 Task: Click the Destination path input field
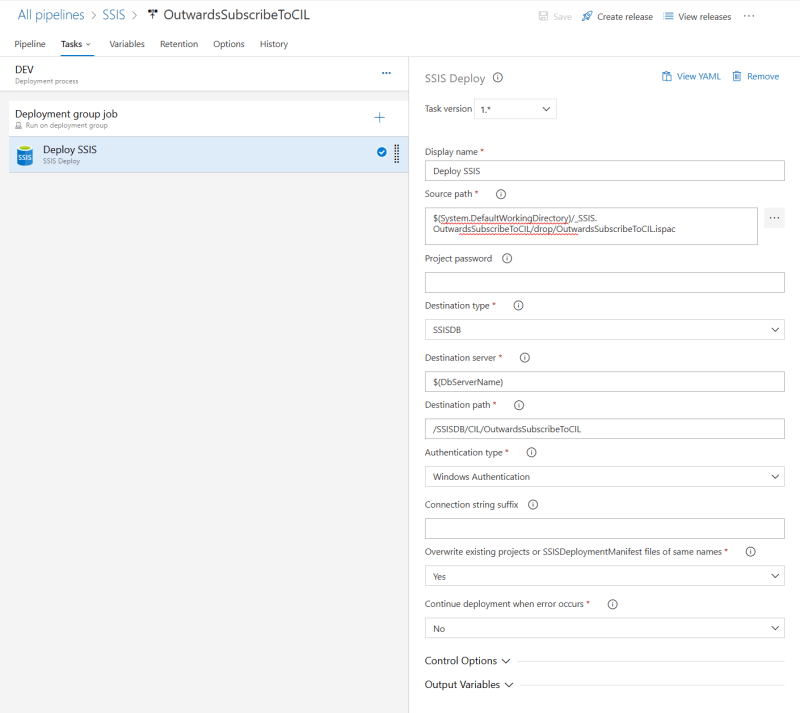[605, 429]
